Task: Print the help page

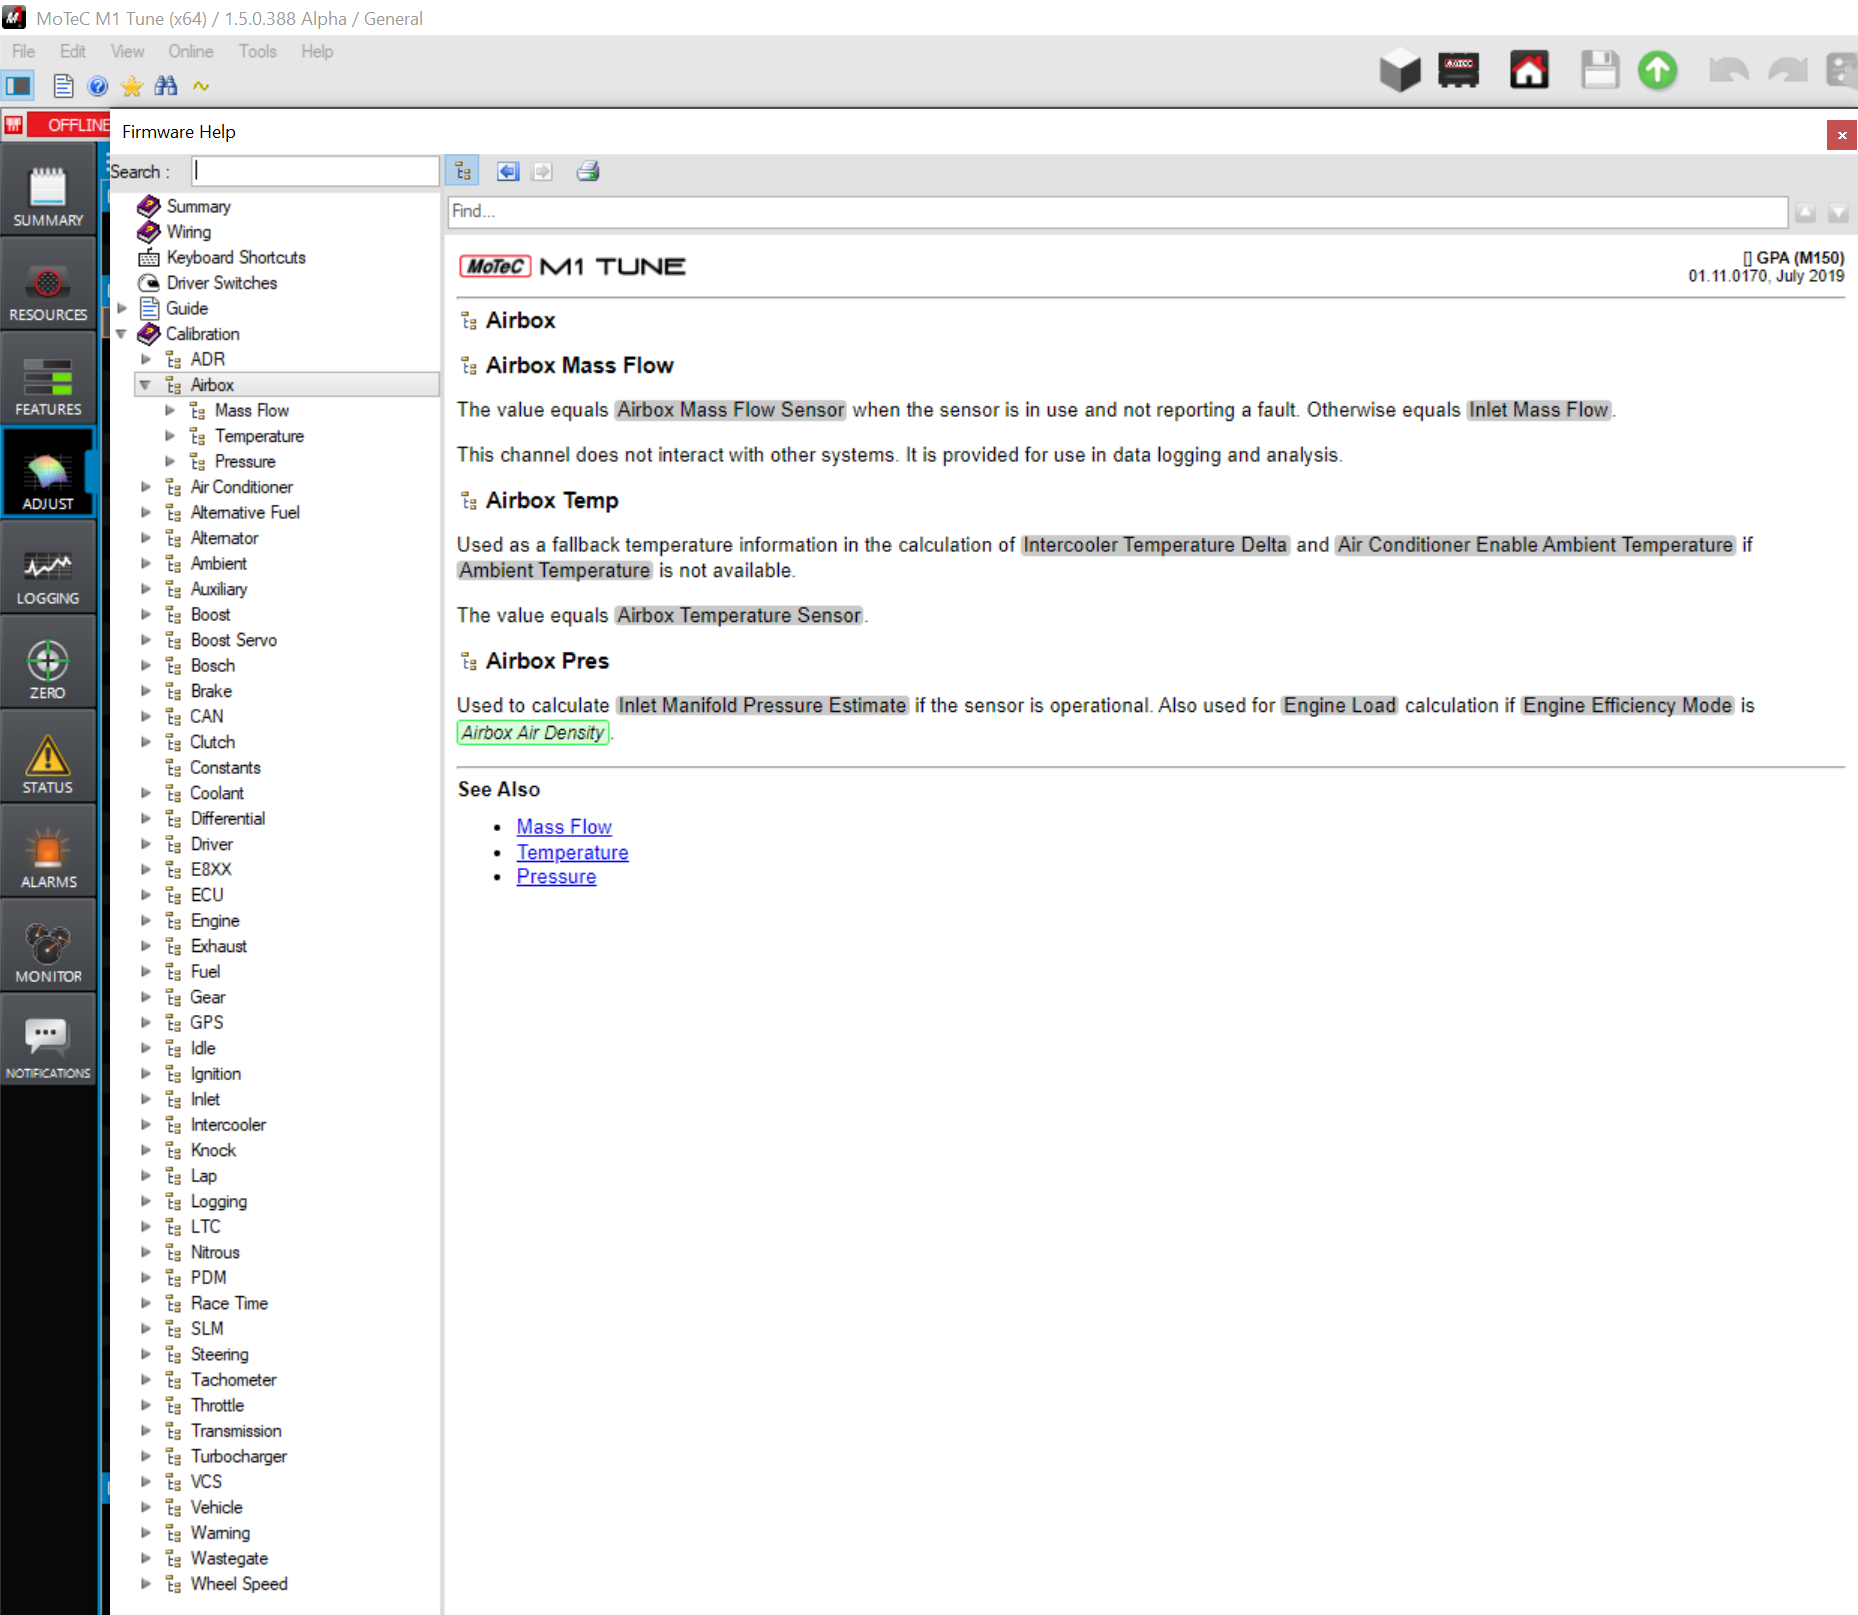Action: pos(588,172)
